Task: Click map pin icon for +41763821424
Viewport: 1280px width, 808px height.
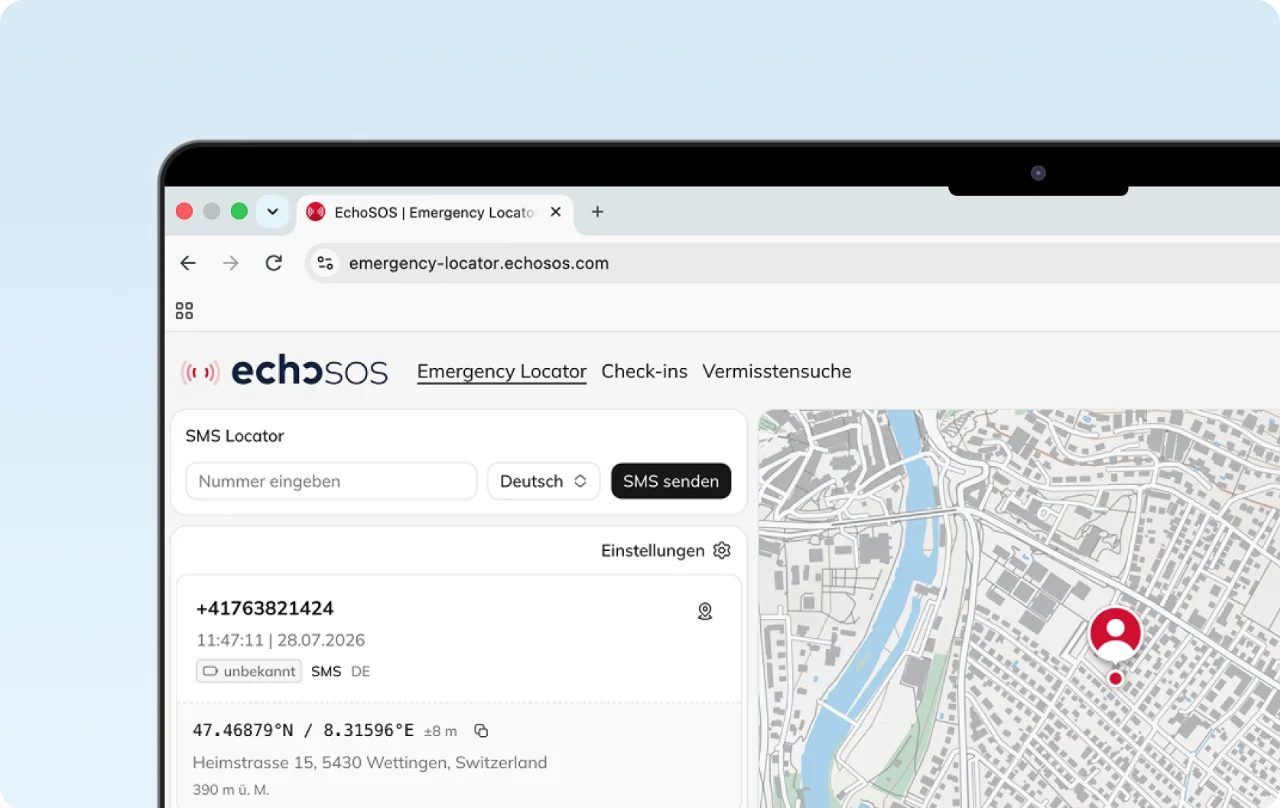Action: [705, 611]
